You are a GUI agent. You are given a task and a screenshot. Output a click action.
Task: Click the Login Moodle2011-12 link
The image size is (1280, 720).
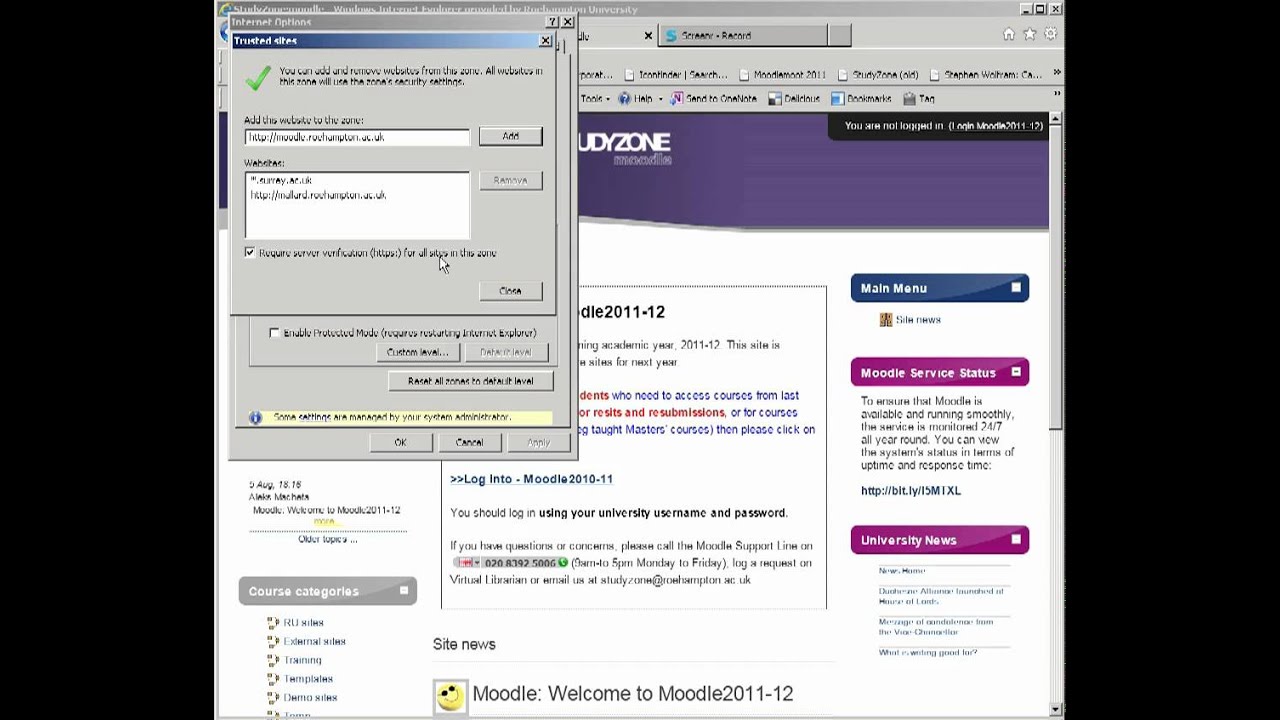995,126
